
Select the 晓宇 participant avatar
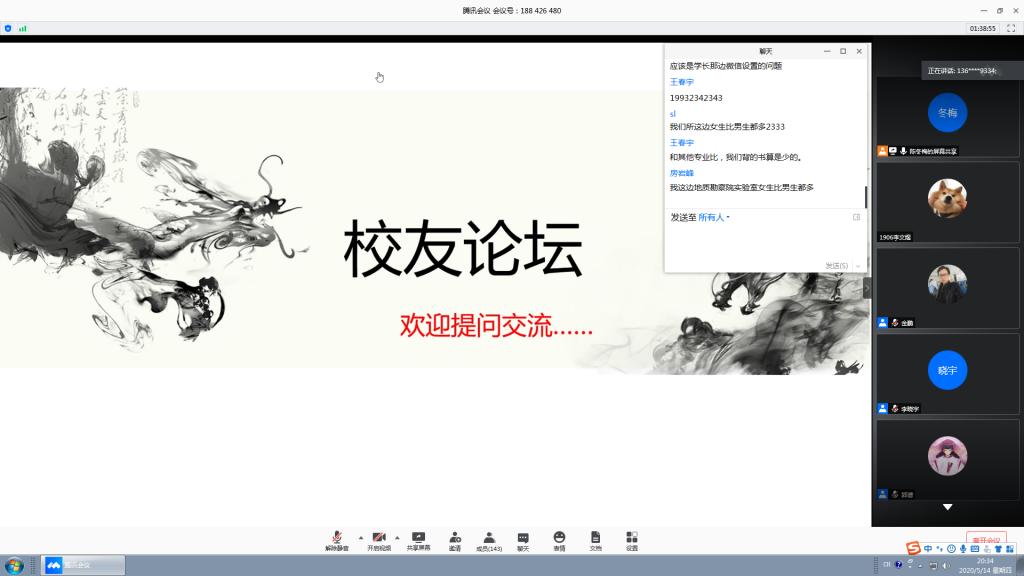tap(947, 370)
